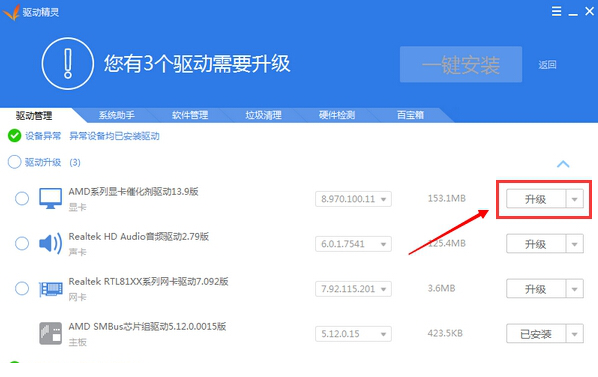Click the 3.6MB size value
The height and width of the screenshot is (377, 598).
coord(441,288)
